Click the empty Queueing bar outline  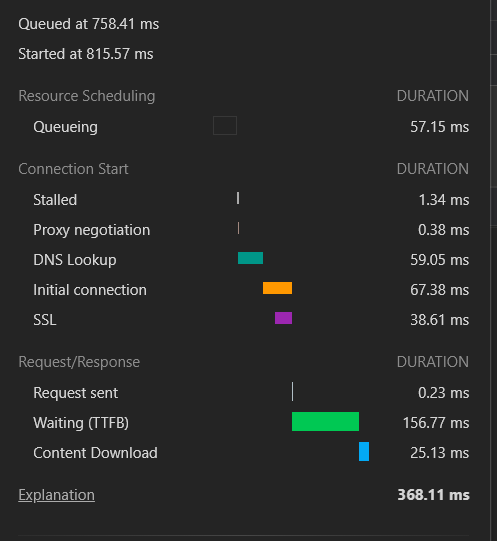pyautogui.click(x=225, y=126)
